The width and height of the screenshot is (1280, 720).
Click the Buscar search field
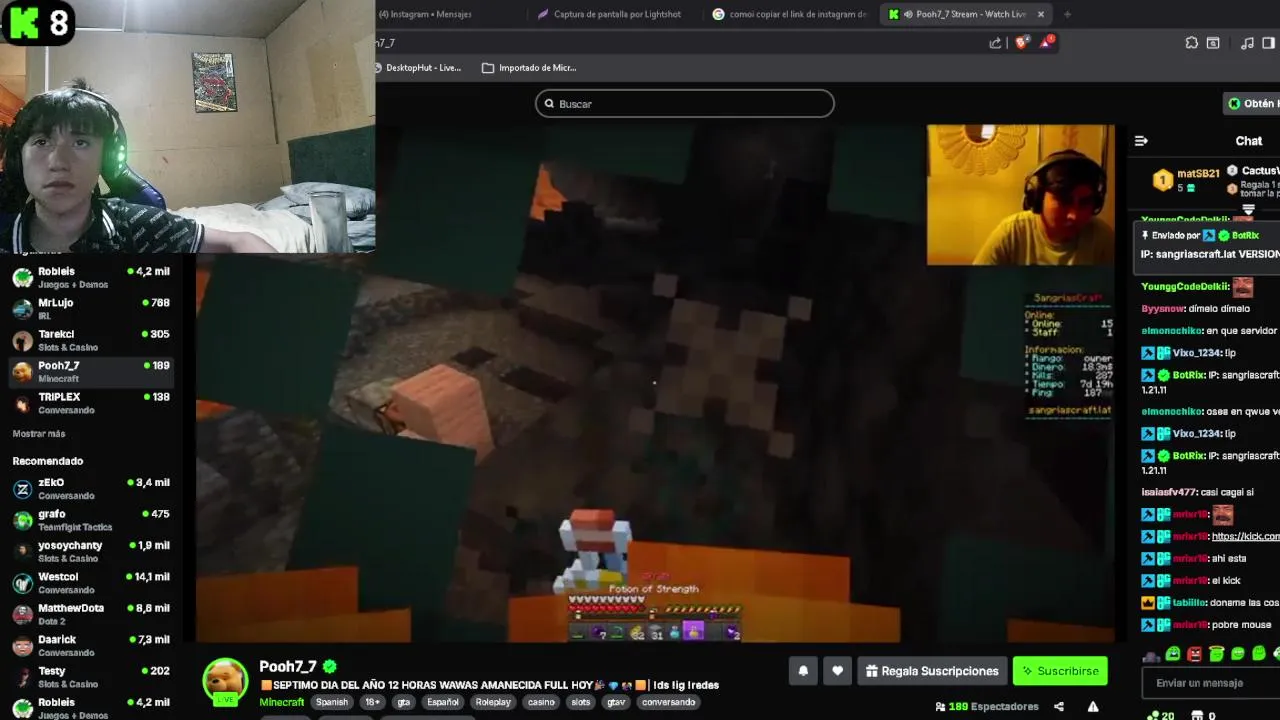pos(685,104)
